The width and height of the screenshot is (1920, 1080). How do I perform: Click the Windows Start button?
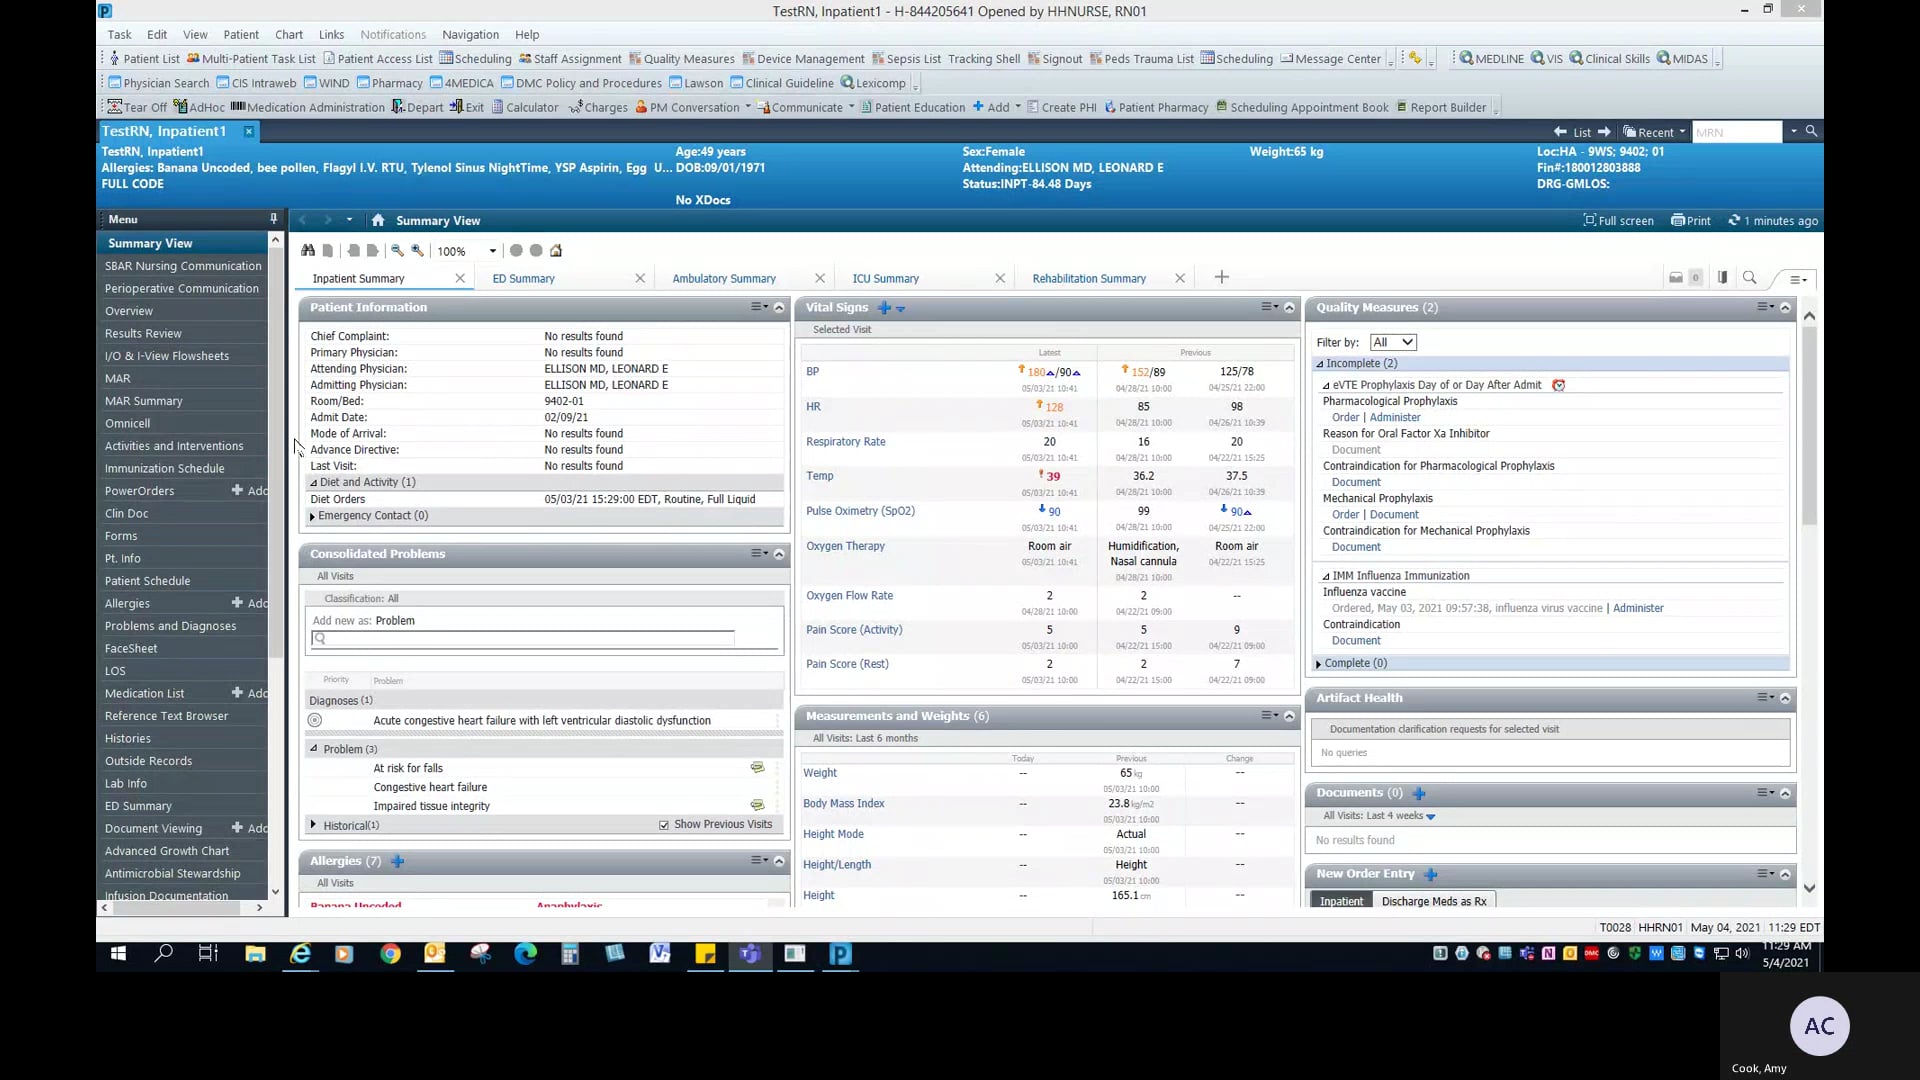[x=118, y=954]
